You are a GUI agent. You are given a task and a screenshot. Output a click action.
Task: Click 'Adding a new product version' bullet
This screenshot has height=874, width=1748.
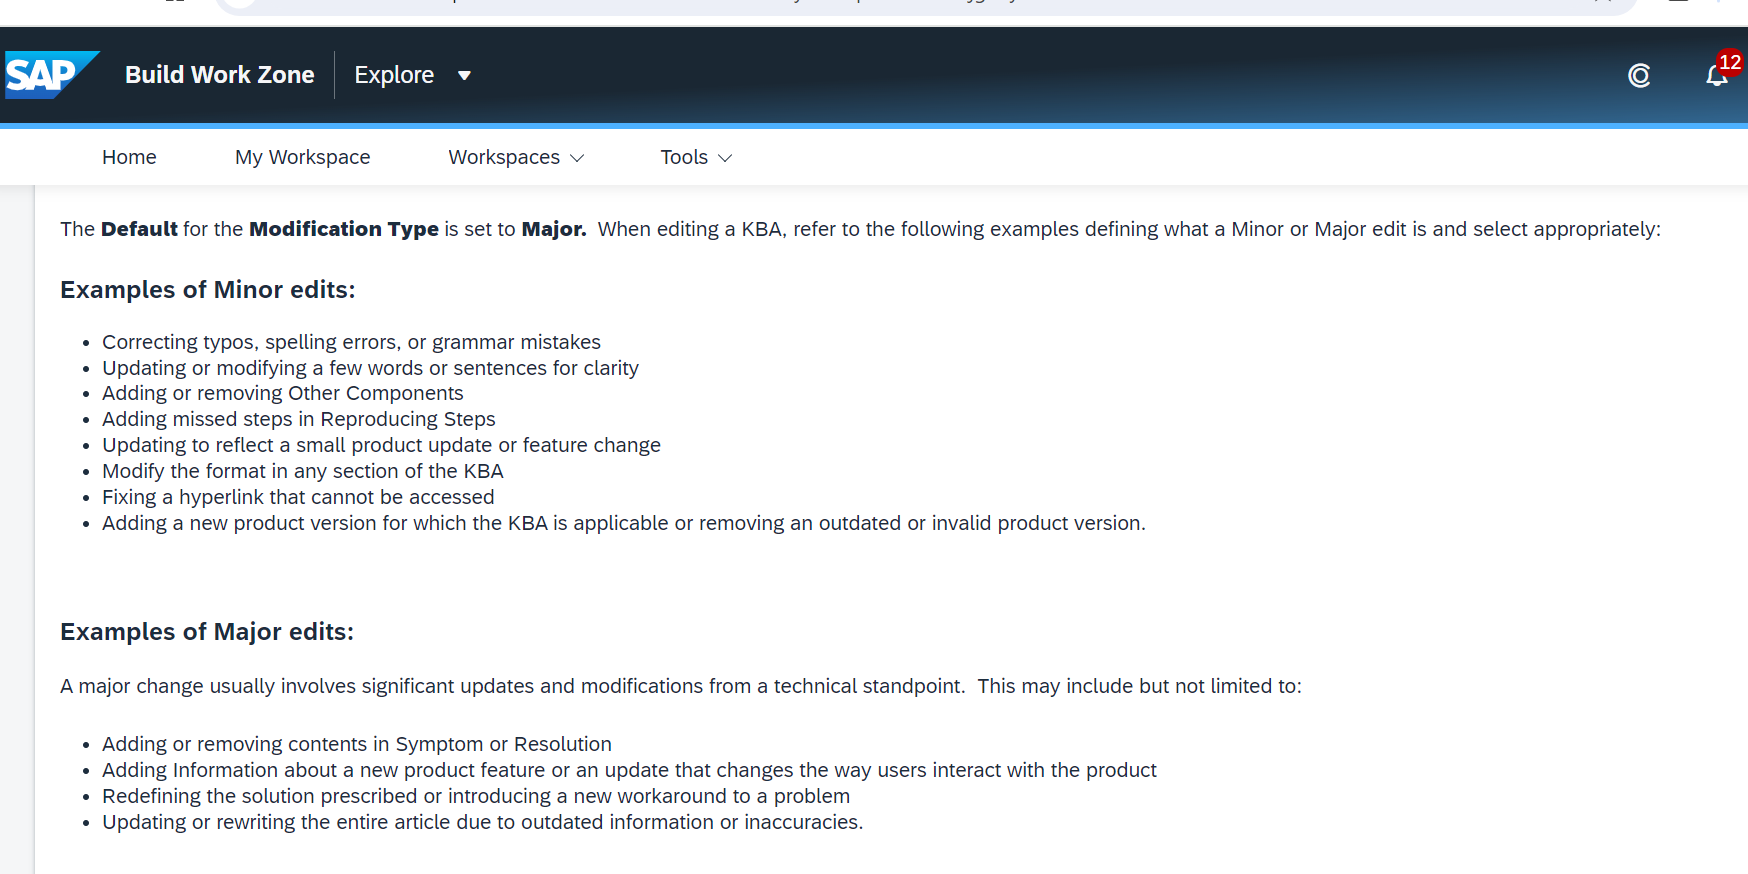pos(624,523)
